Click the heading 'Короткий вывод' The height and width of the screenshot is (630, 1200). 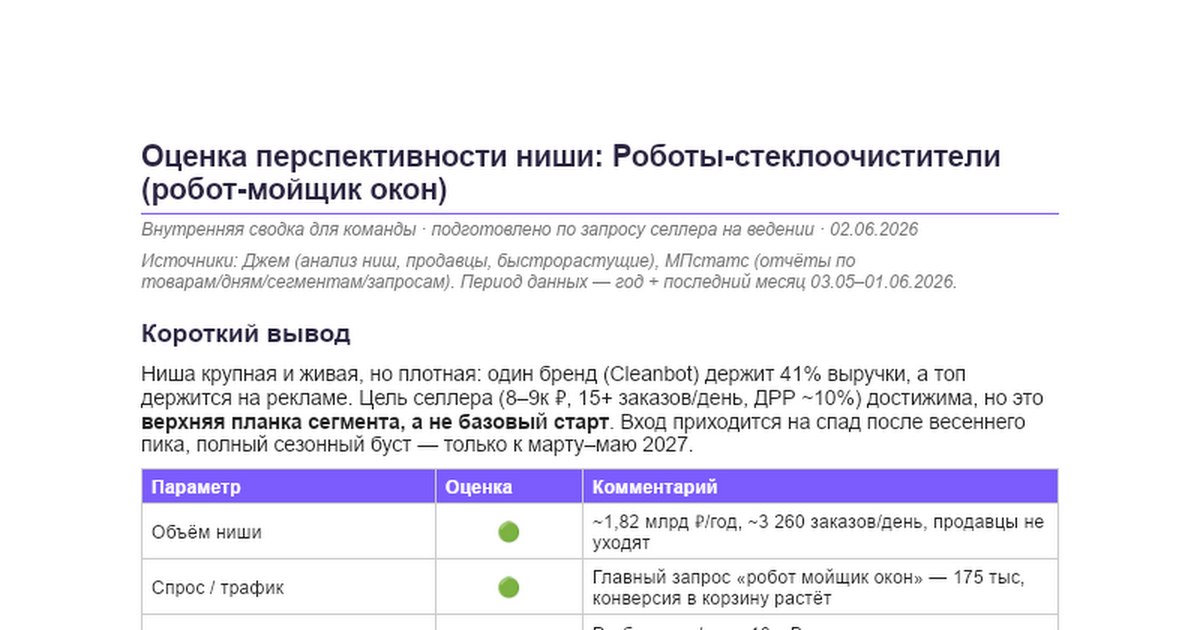(x=245, y=333)
